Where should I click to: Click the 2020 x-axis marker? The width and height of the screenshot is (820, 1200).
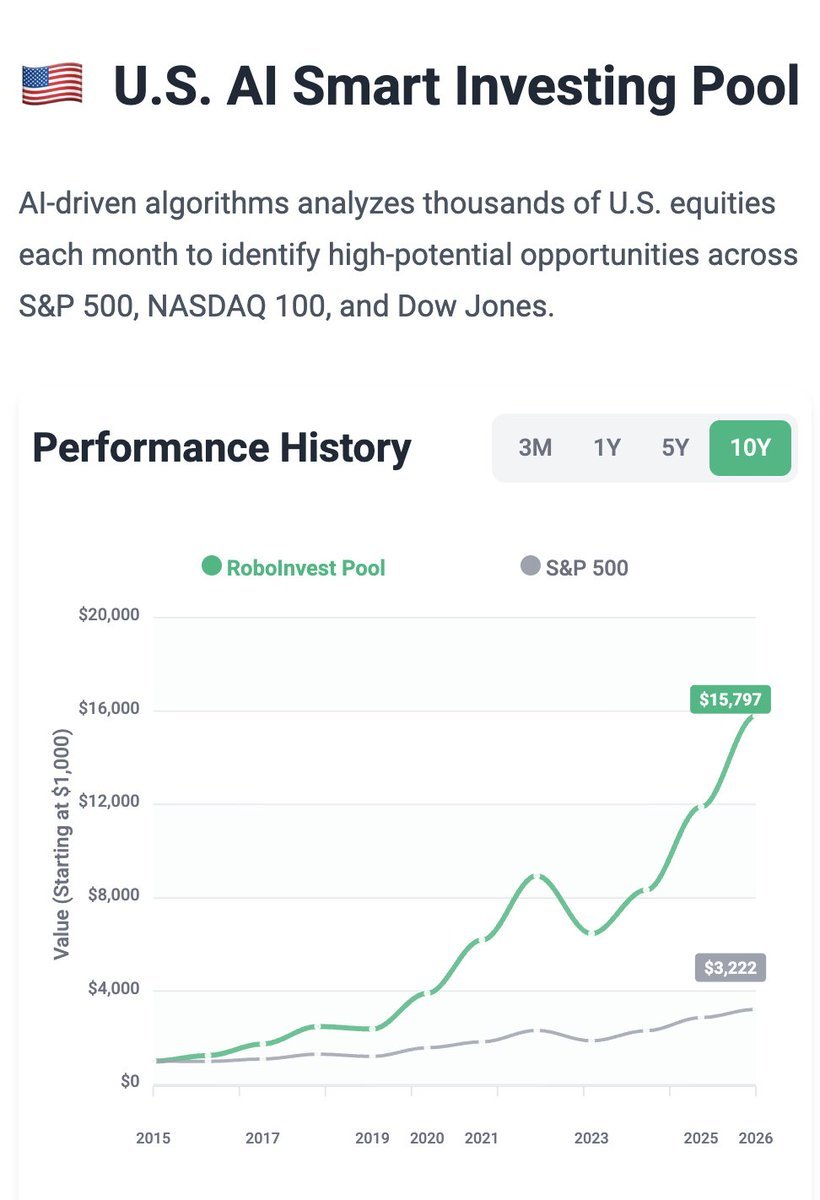427,1138
